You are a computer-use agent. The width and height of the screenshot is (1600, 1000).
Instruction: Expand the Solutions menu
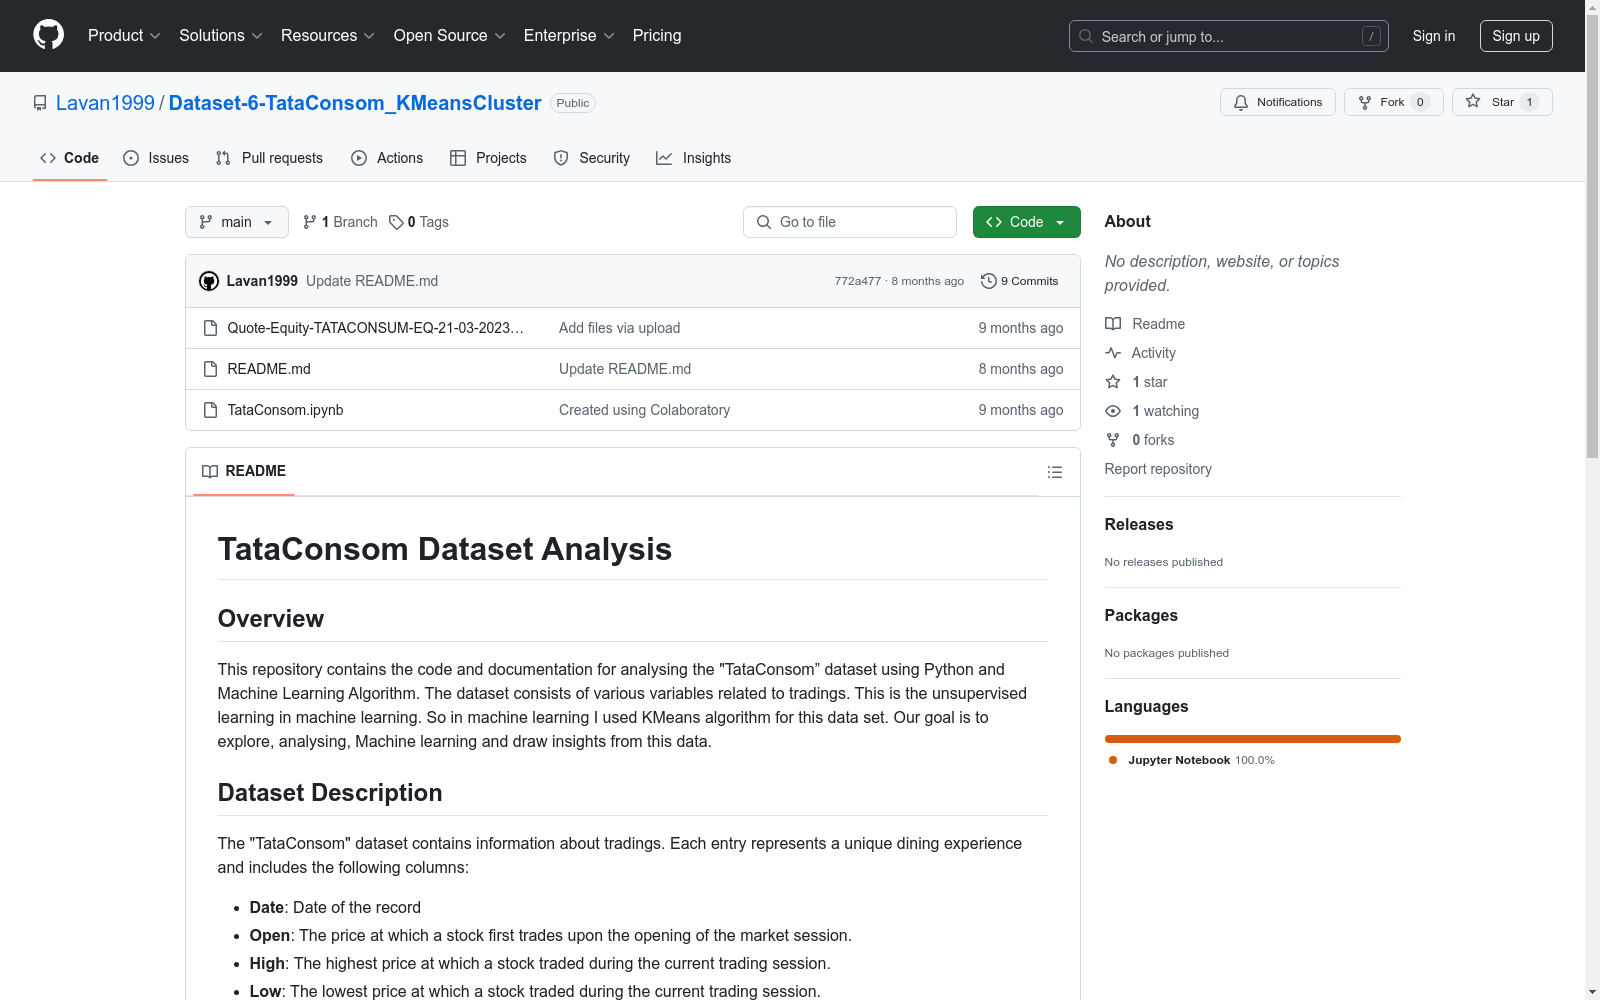point(221,36)
